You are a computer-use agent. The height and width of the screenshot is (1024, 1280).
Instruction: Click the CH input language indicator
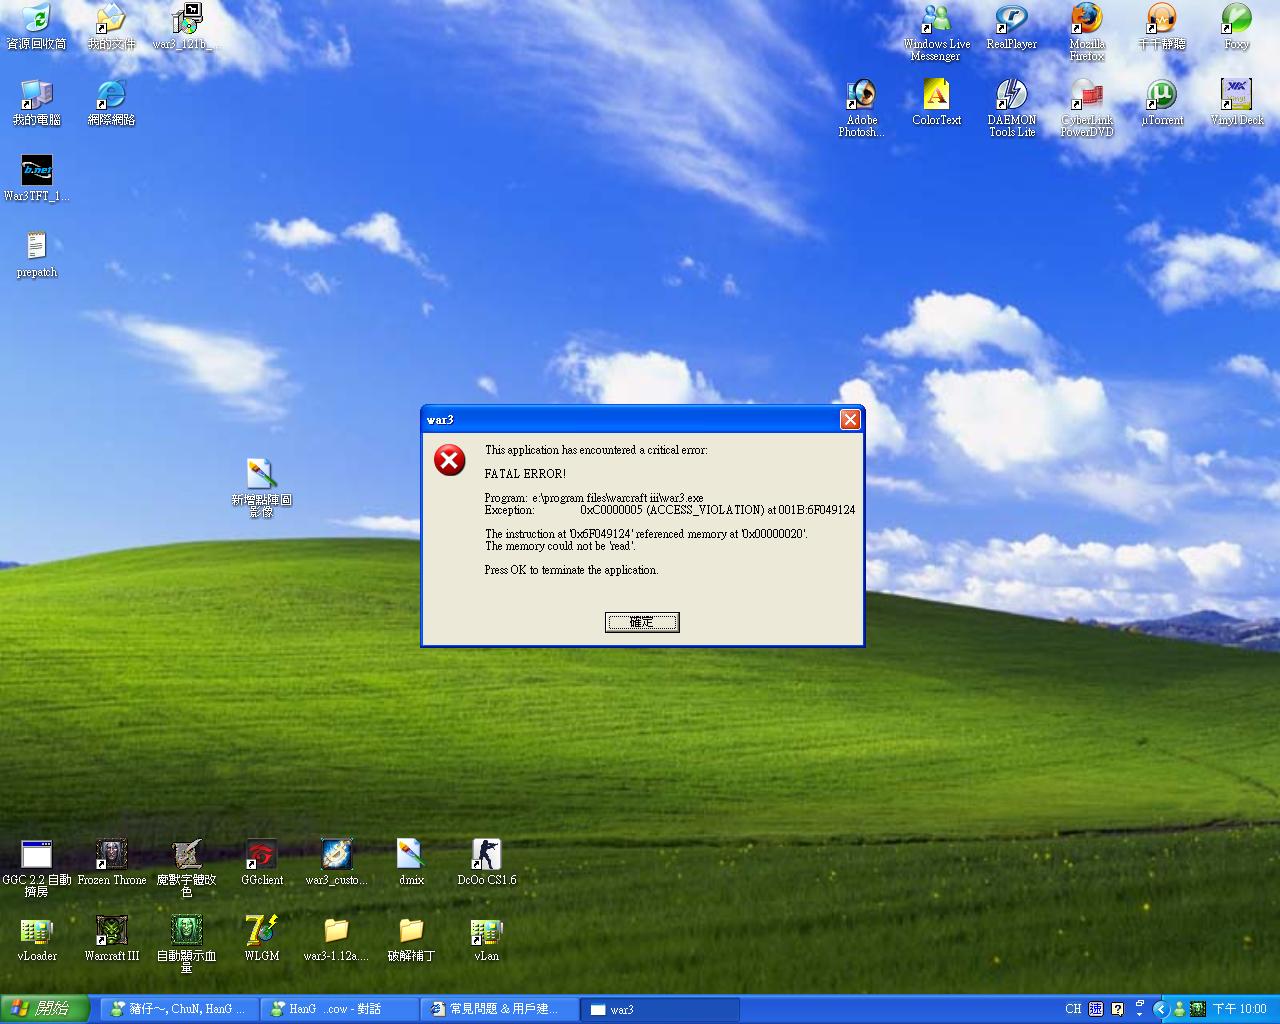coord(1073,1009)
